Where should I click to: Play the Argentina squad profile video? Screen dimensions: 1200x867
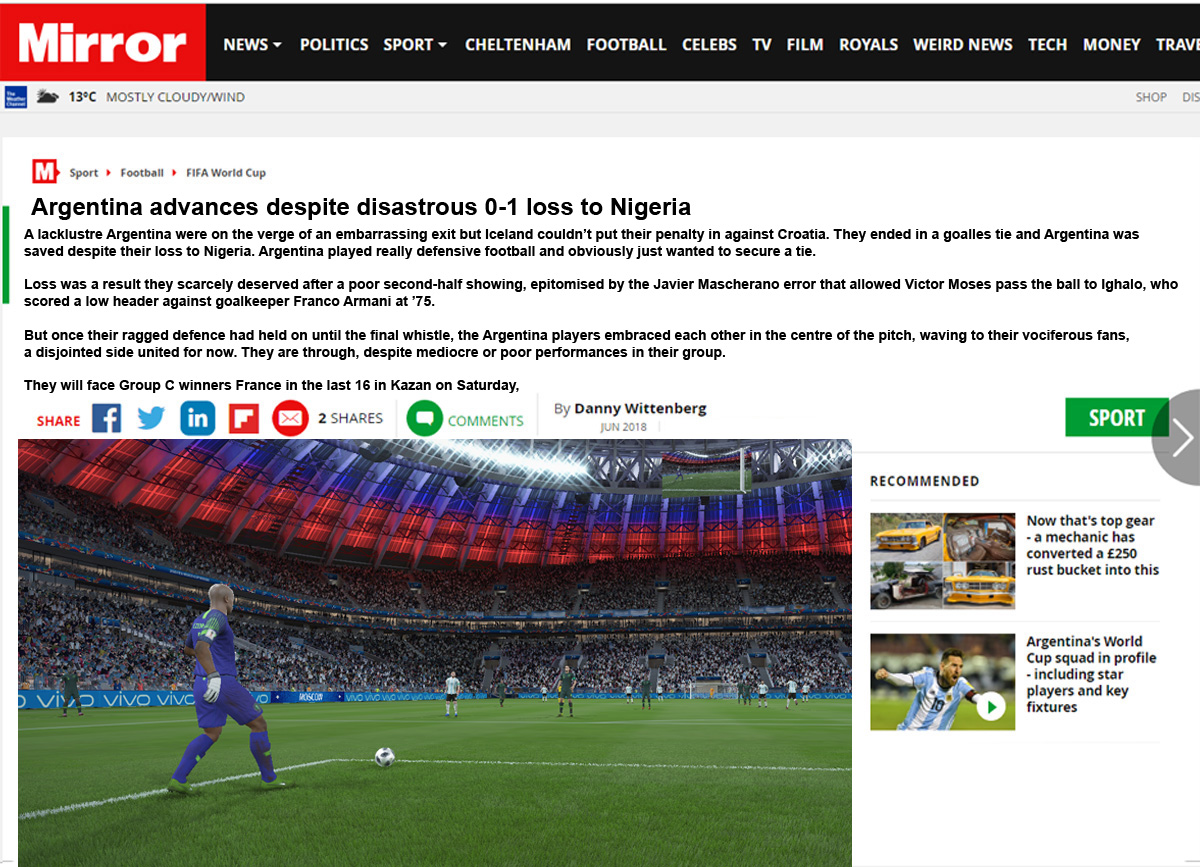[x=991, y=707]
